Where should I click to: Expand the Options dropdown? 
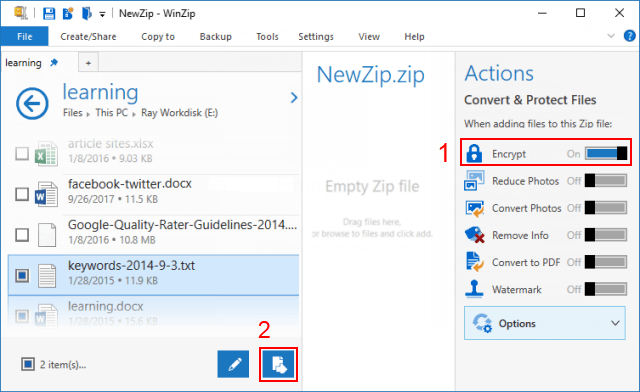pos(544,323)
